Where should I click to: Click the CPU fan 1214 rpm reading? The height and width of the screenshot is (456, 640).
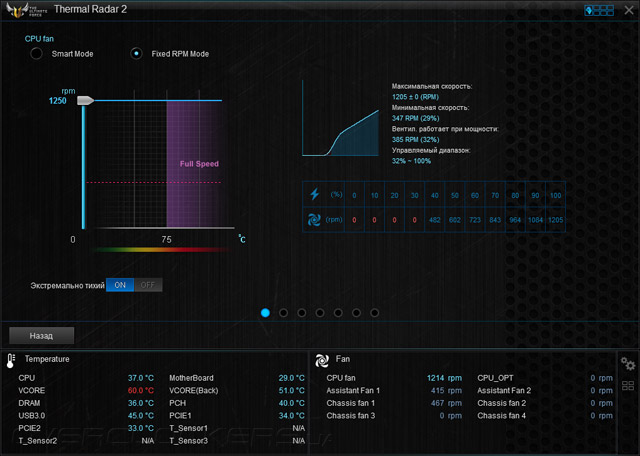pyautogui.click(x=444, y=378)
